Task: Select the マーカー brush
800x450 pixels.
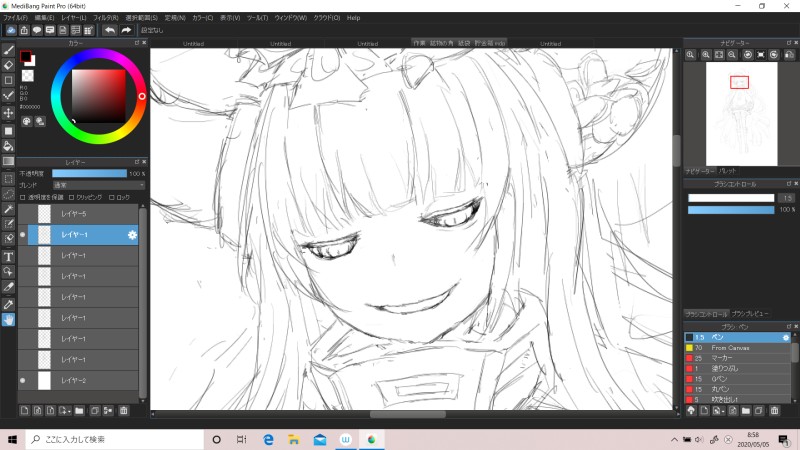Action: click(x=737, y=358)
